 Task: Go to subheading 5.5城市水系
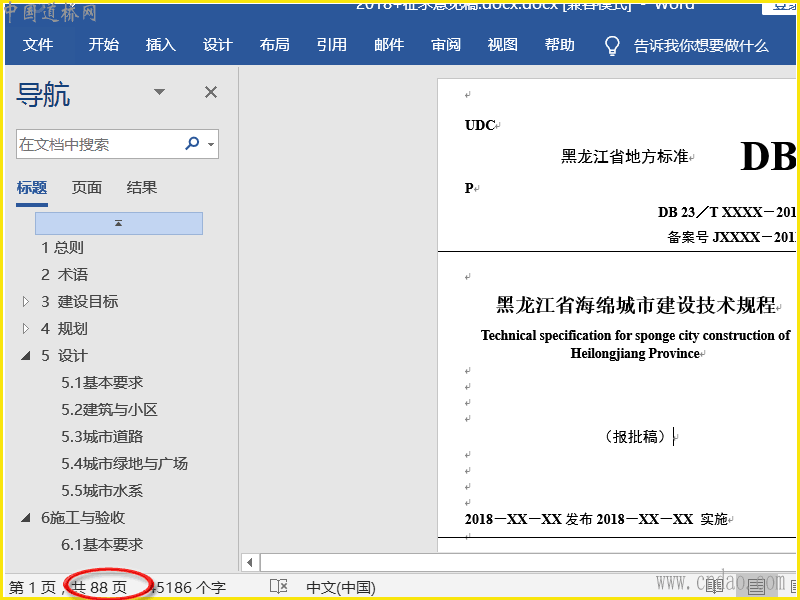point(102,491)
